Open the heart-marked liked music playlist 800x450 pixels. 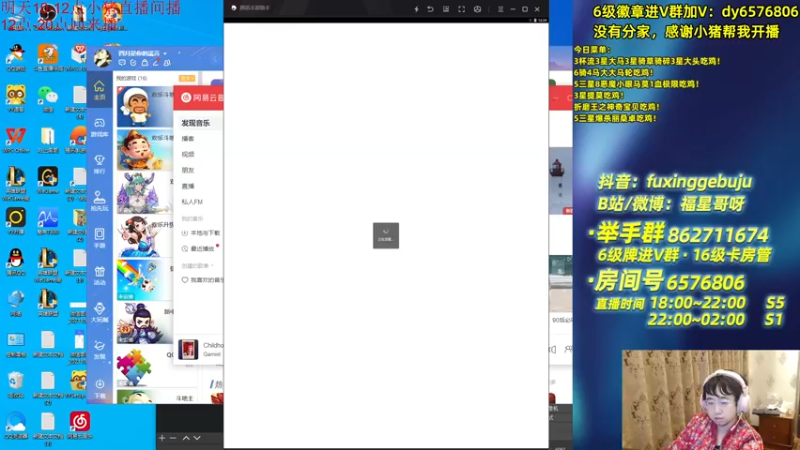[202, 280]
